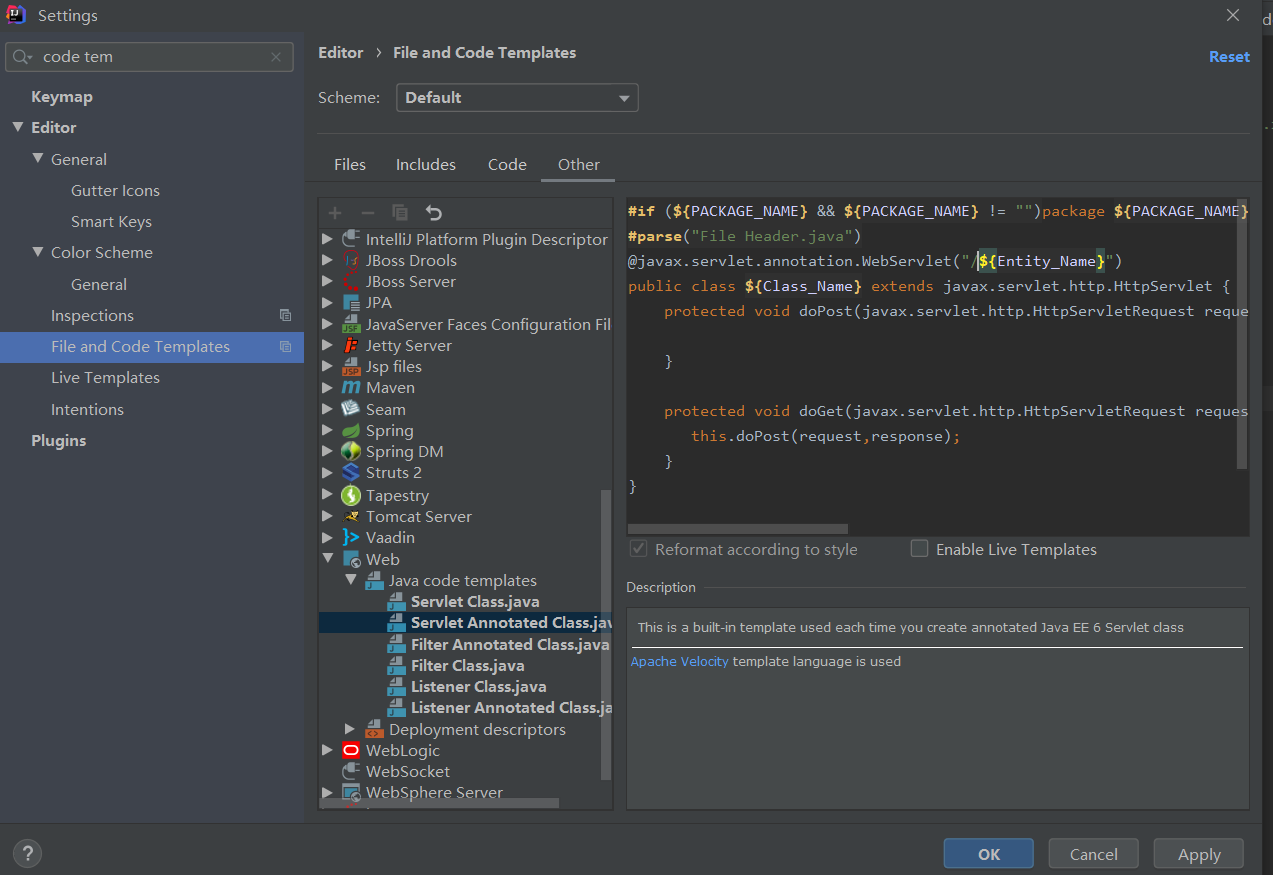Open help with the question mark icon

(28, 853)
